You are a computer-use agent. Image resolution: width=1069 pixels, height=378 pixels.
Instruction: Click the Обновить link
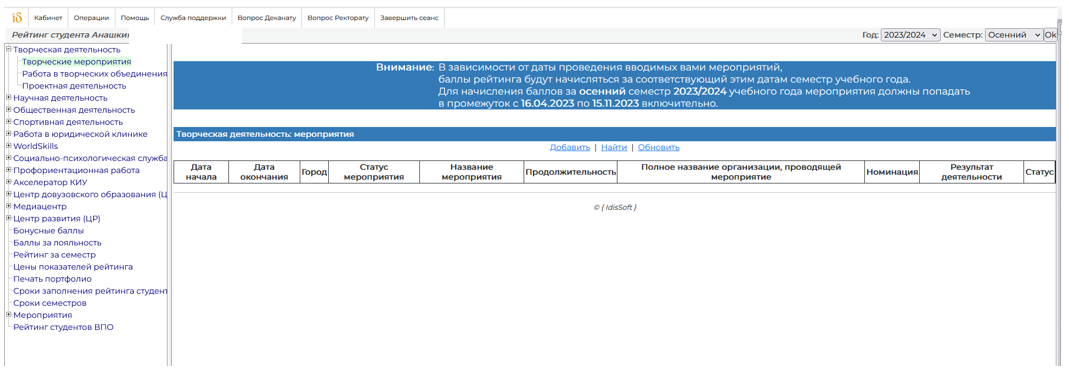[x=659, y=147]
